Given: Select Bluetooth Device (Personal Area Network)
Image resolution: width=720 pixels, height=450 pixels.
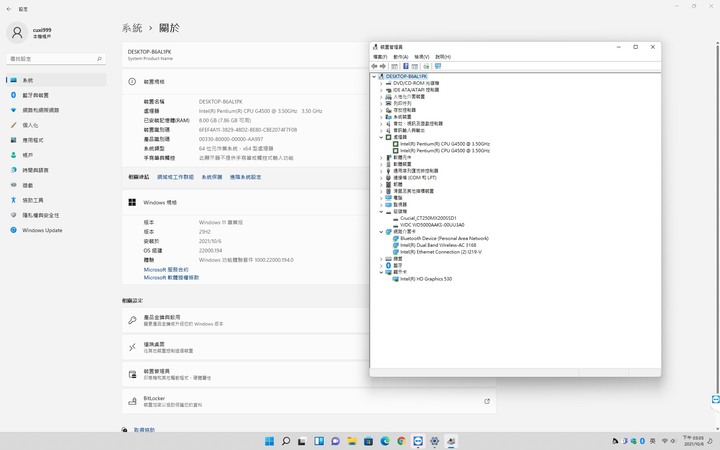Looking at the screenshot, I should coord(444,238).
